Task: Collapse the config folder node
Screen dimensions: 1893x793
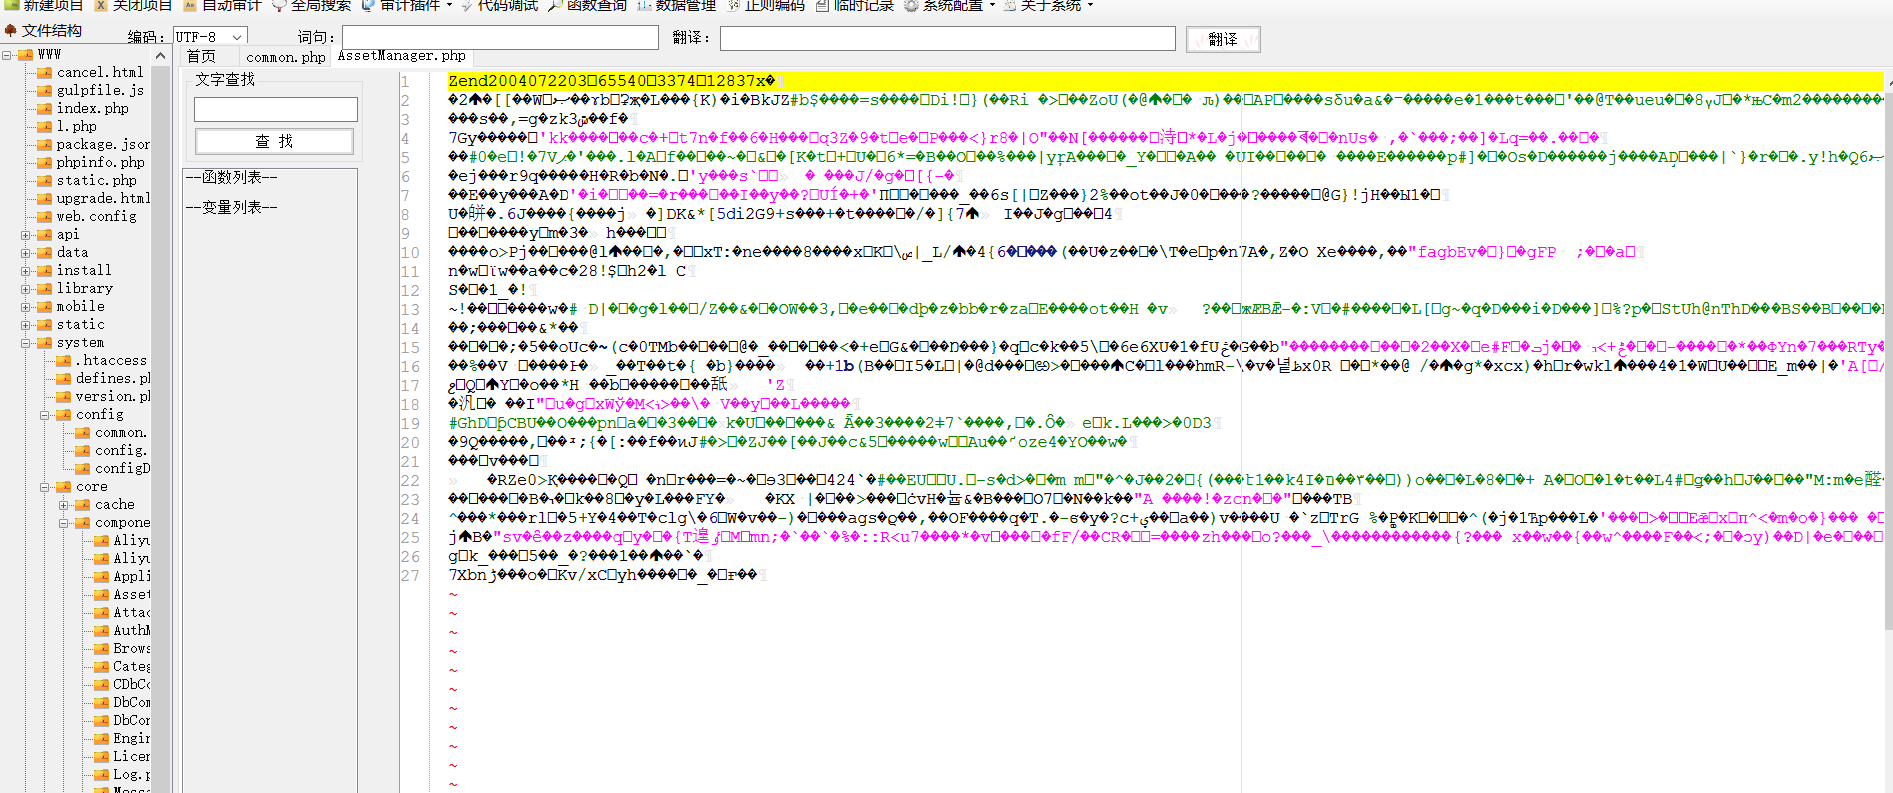Action: (45, 415)
